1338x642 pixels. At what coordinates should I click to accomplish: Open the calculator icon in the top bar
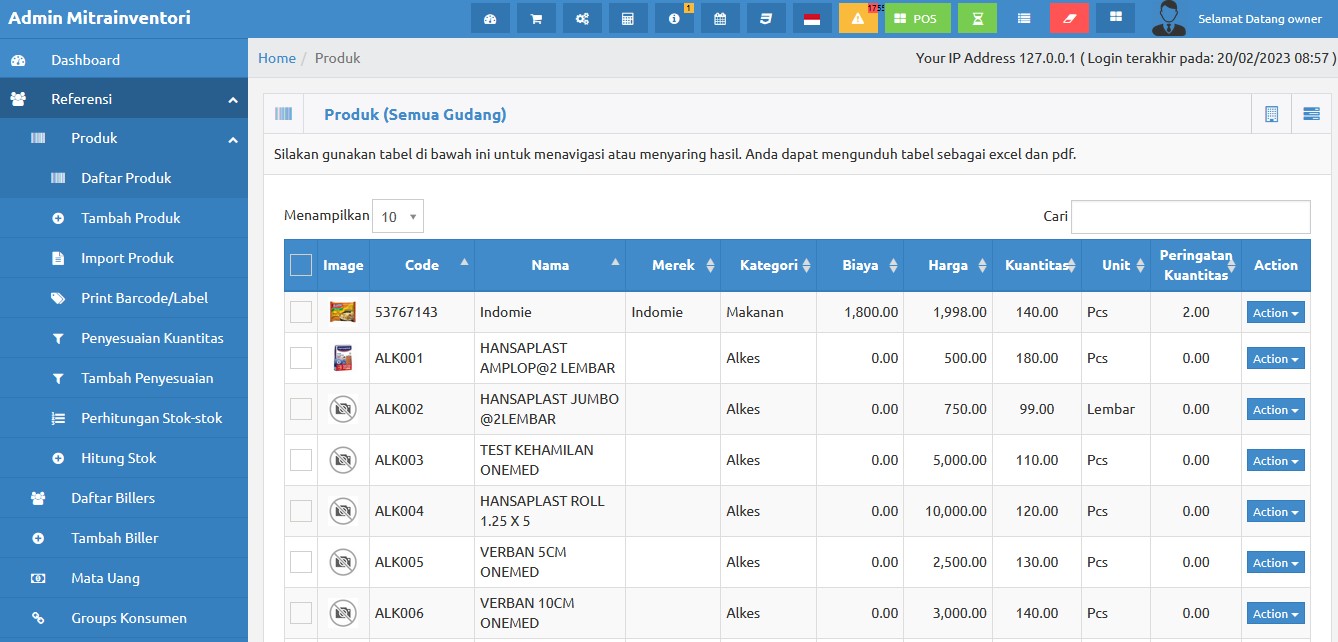pyautogui.click(x=628, y=17)
